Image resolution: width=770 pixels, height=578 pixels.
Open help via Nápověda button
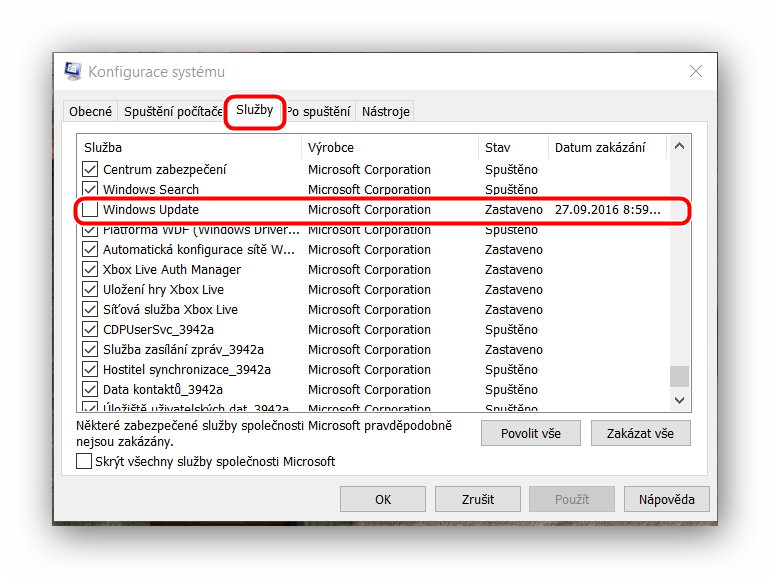(667, 499)
